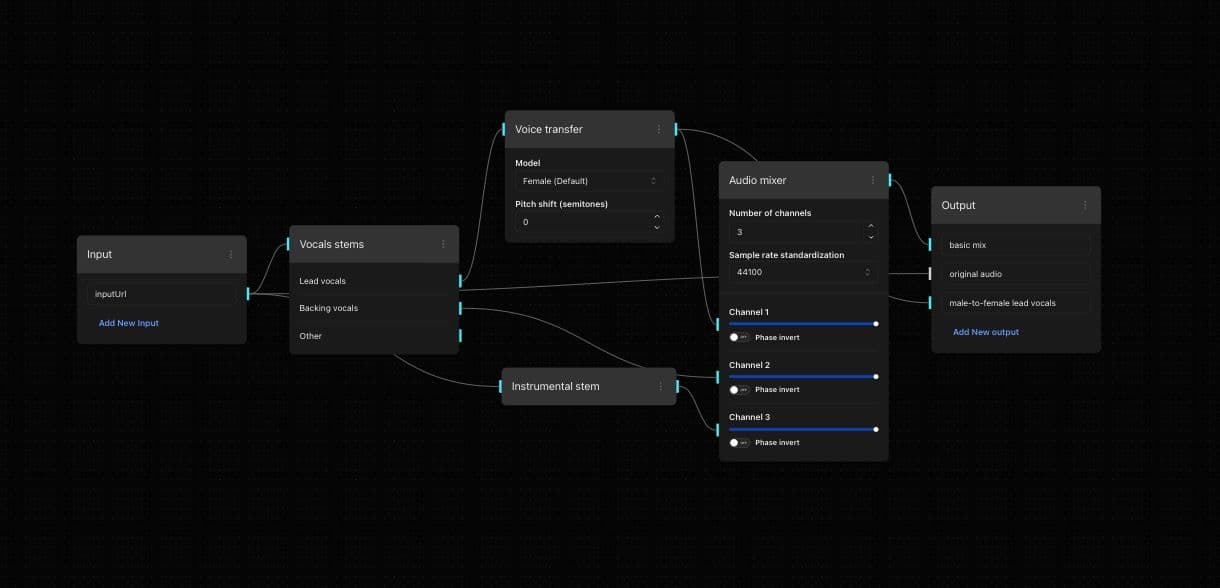Viewport: 1220px width, 588px height.
Task: Toggle Phase invert for Channel 1
Action: click(739, 338)
